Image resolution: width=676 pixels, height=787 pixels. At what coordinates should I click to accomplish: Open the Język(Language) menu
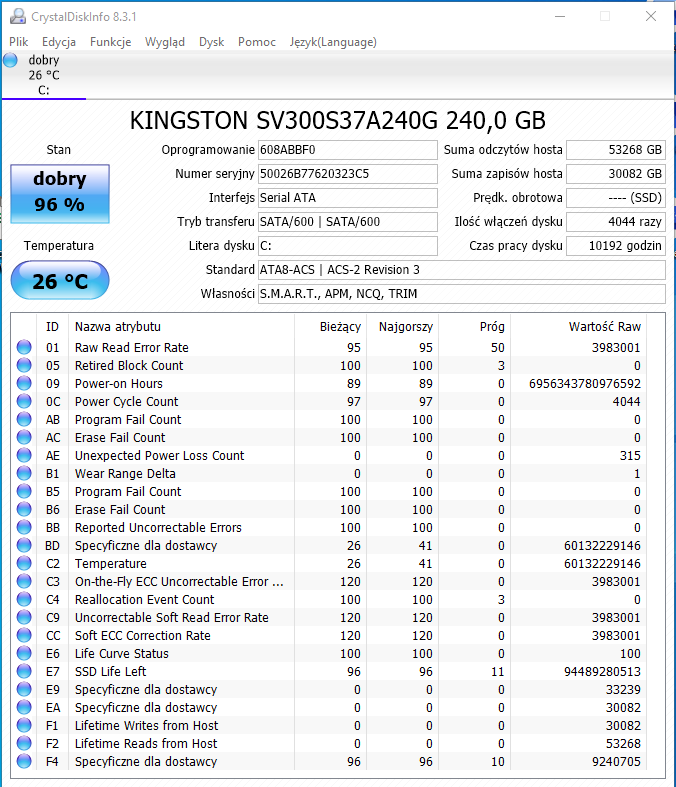[x=333, y=42]
